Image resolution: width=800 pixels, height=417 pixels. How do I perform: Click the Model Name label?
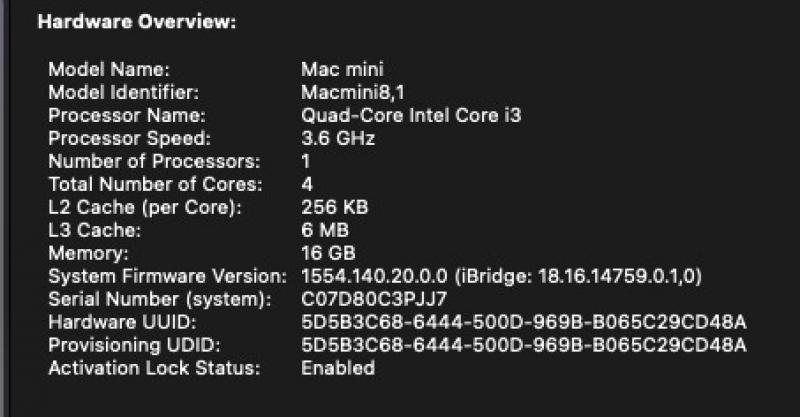109,69
